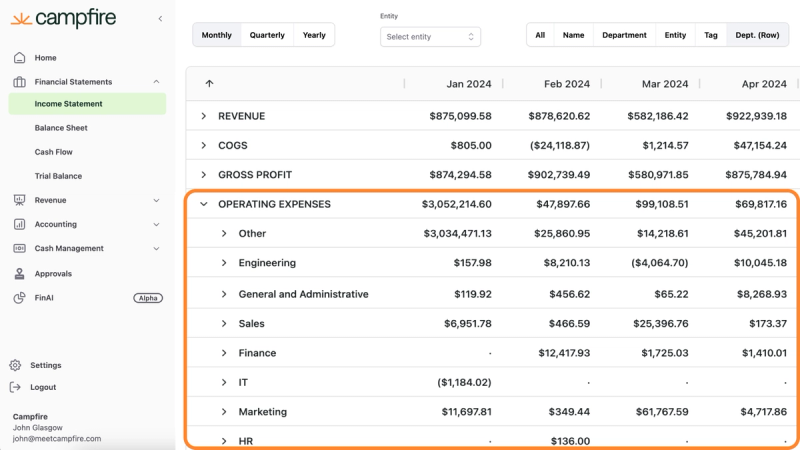Viewport: 800px width, 450px height.
Task: Expand the COGS row
Action: [x=204, y=145]
